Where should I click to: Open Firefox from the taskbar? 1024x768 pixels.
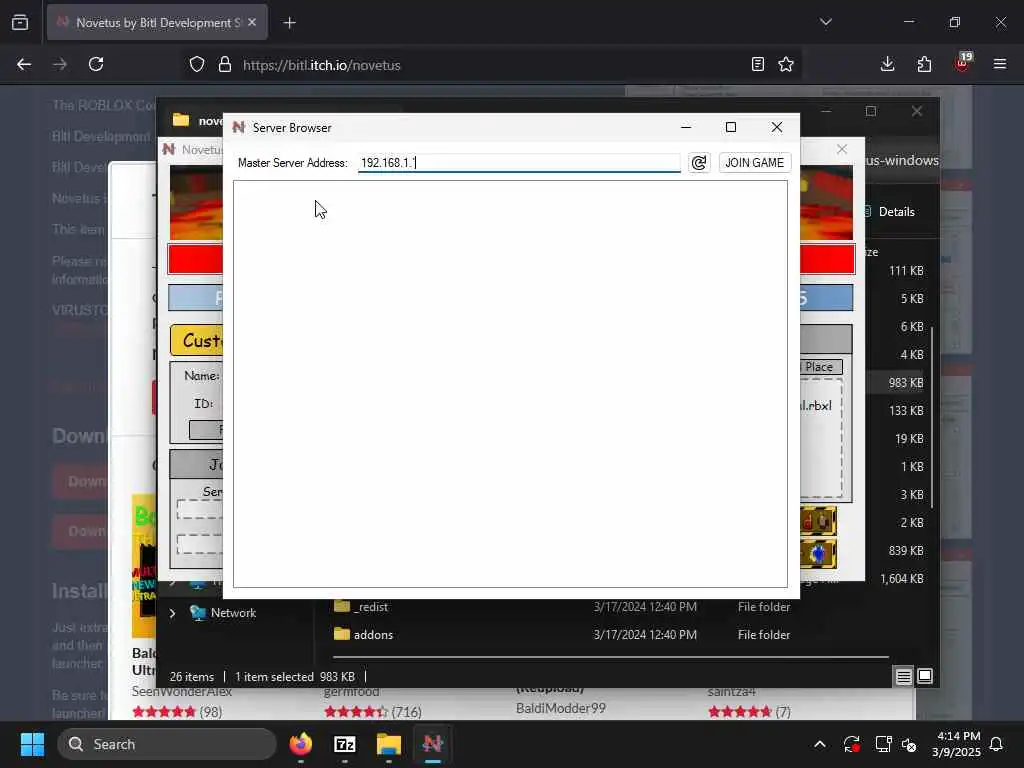[300, 744]
